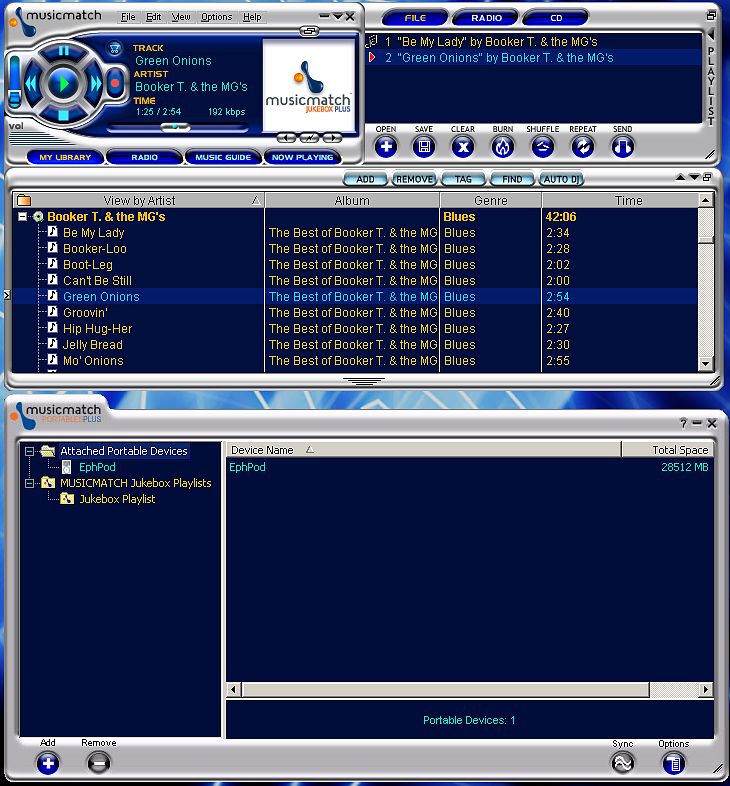The height and width of the screenshot is (786, 730).
Task: Click the Play button in the player
Action: click(x=63, y=83)
